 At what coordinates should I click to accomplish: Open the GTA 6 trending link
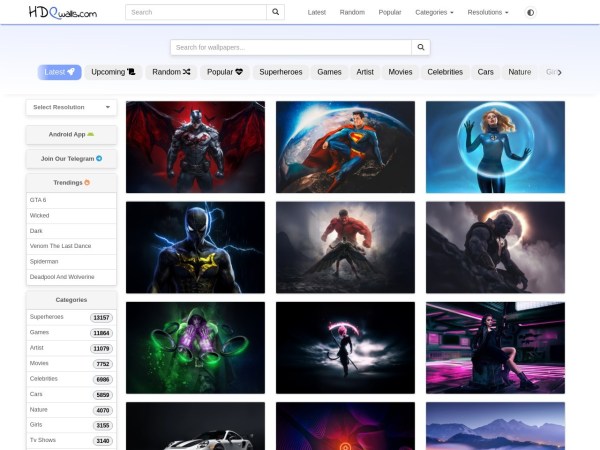click(71, 200)
